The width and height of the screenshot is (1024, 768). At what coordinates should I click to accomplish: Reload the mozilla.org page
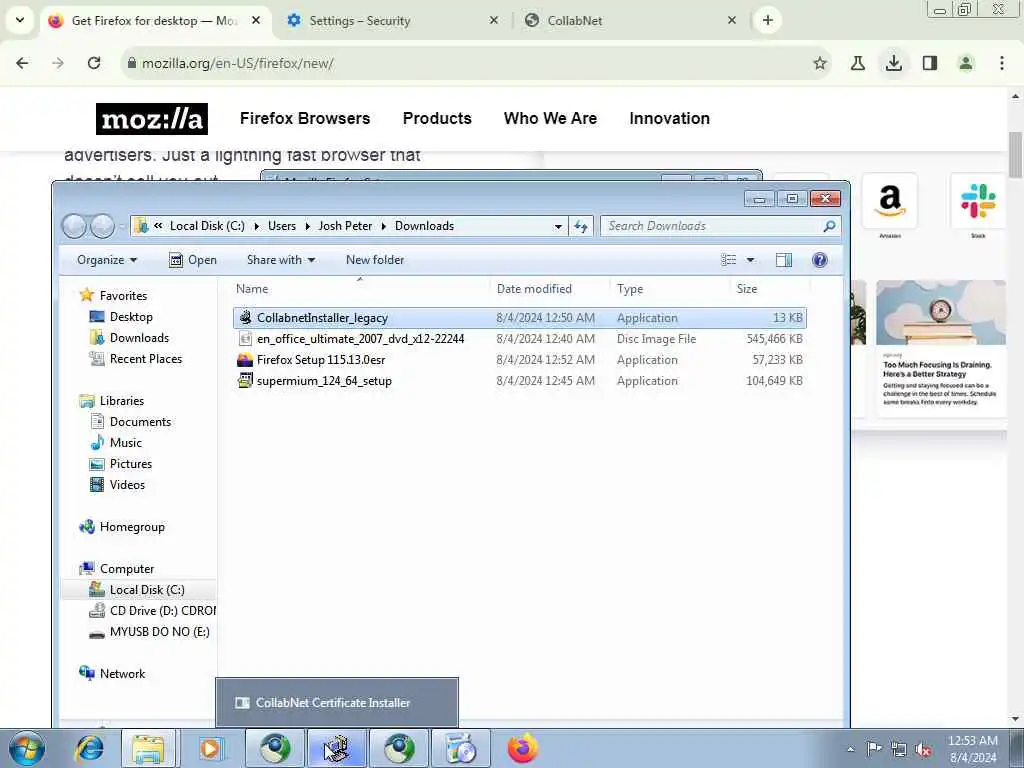tap(94, 63)
